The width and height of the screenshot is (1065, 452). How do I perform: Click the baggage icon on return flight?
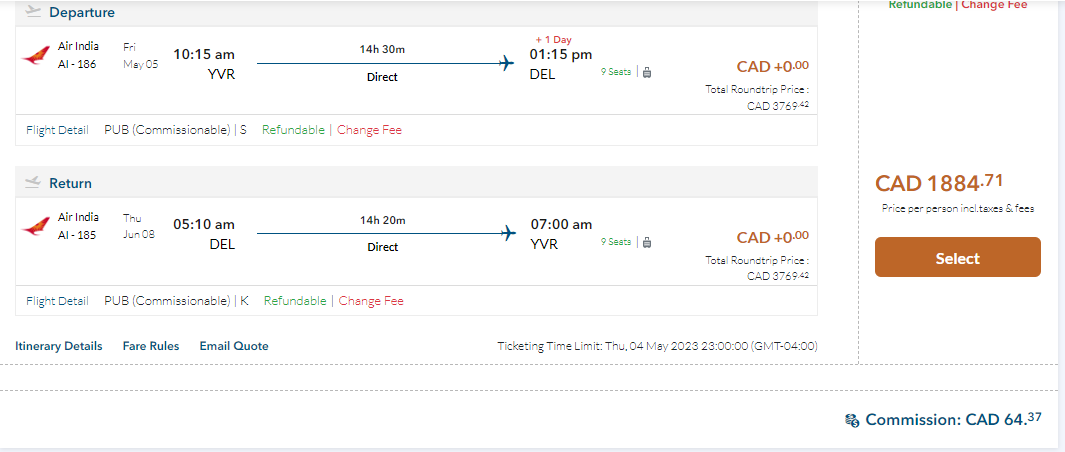tap(647, 242)
